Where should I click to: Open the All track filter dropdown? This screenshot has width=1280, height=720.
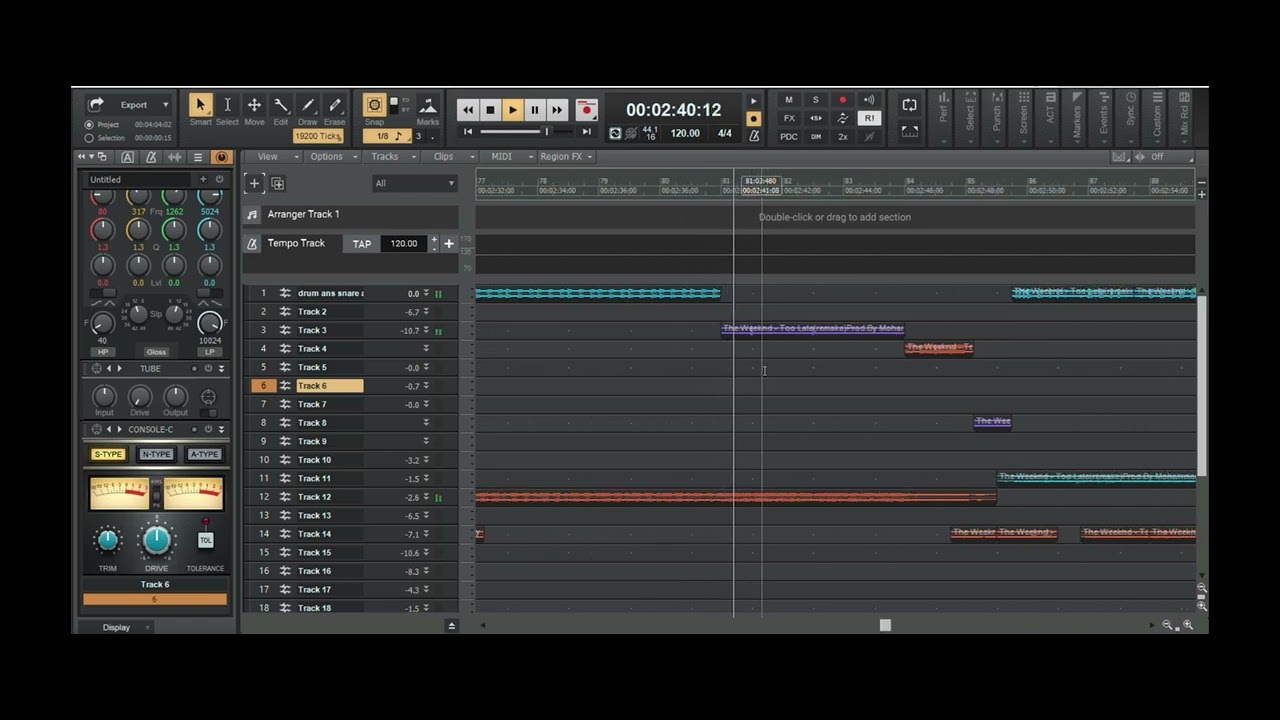414,183
